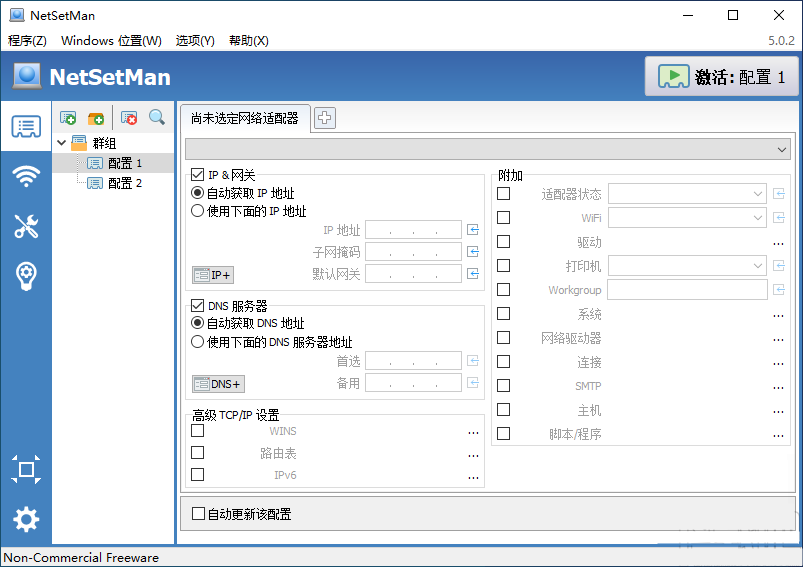Enable the 网络驱动器 checkbox

503,338
